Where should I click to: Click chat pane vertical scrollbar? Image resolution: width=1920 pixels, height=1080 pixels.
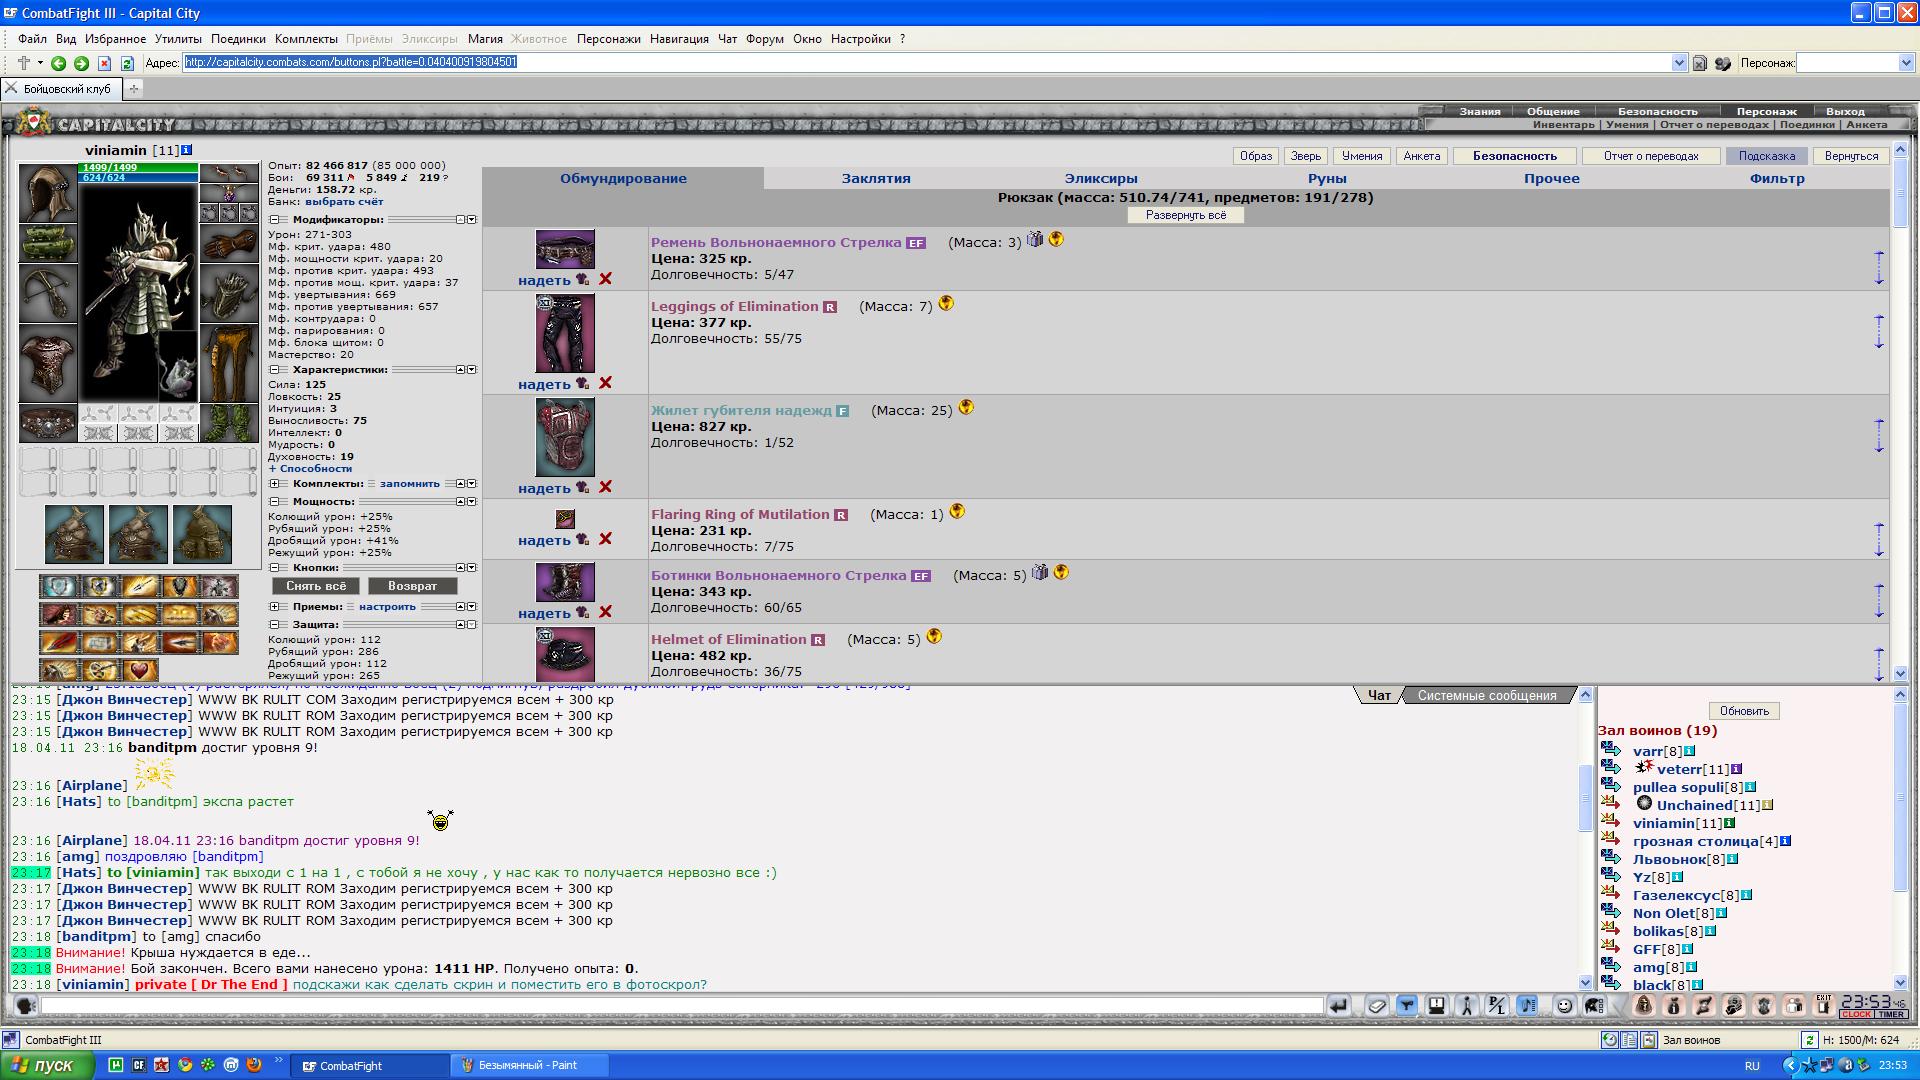(x=1585, y=838)
